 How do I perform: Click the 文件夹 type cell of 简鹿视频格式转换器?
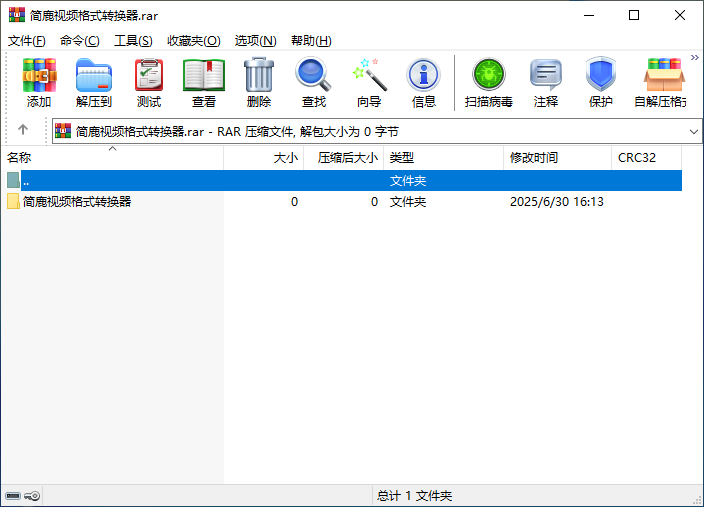408,202
